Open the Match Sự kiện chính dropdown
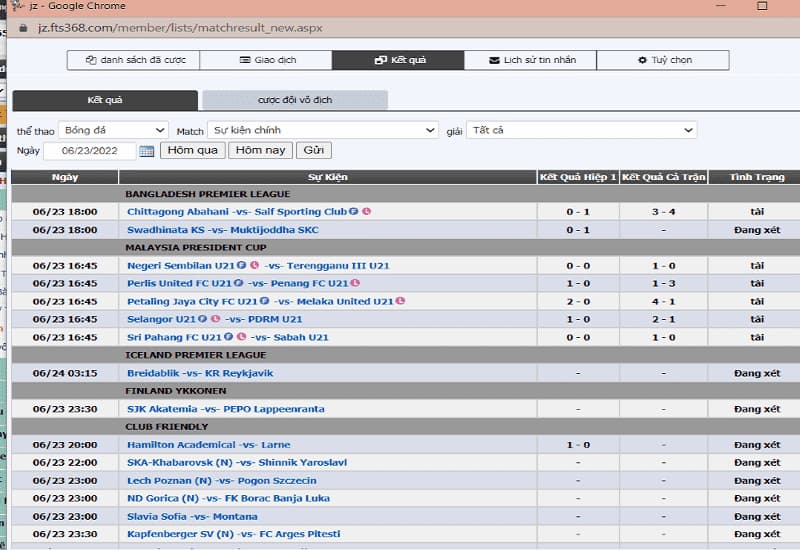 pos(323,130)
